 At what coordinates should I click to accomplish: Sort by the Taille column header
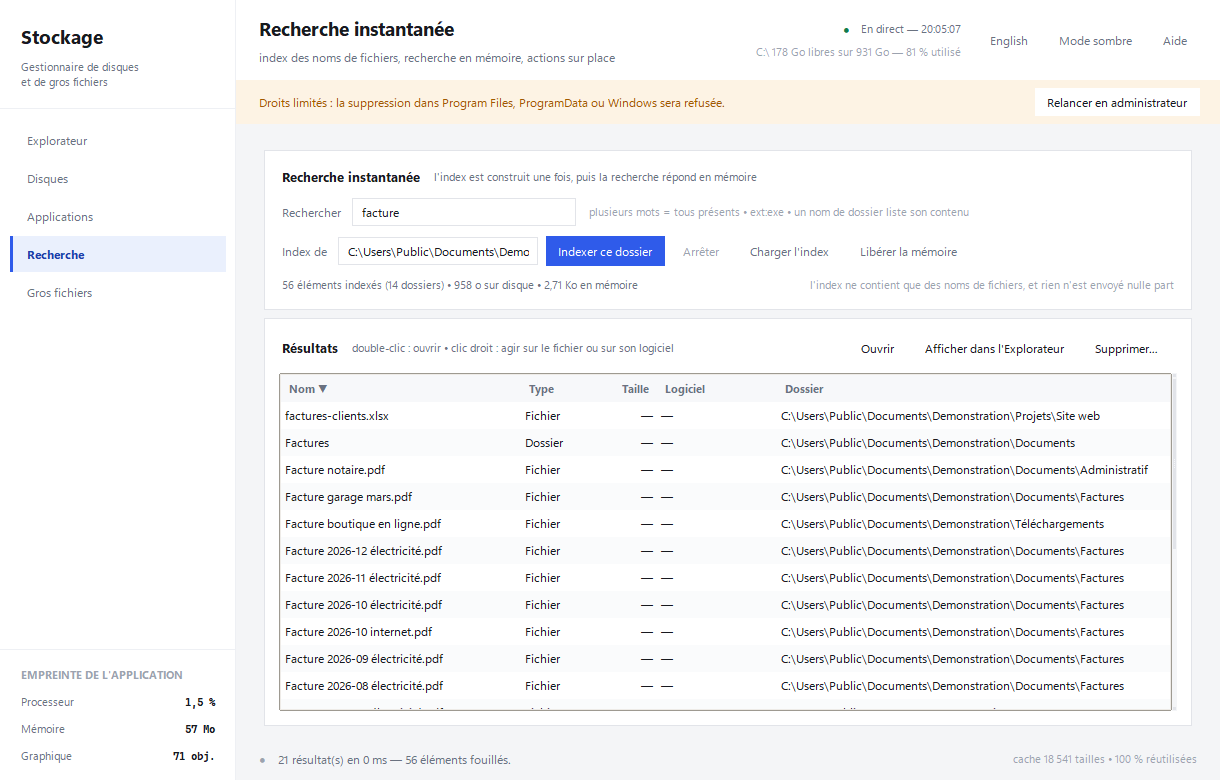(x=635, y=389)
